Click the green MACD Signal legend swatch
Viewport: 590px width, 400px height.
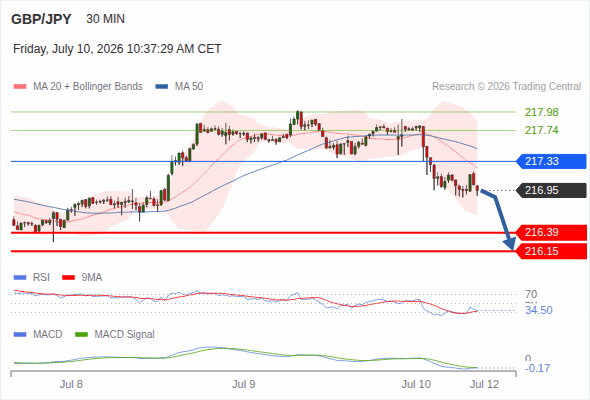81,334
